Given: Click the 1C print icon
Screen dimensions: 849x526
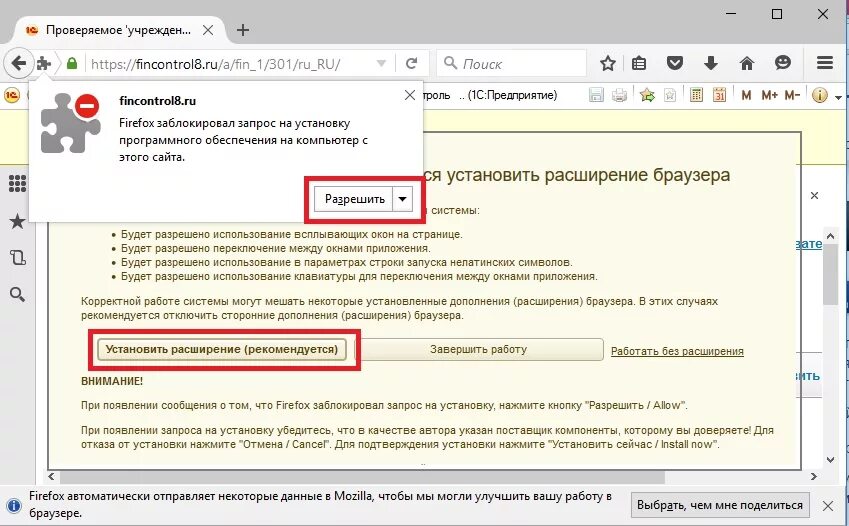Looking at the screenshot, I should [619, 95].
